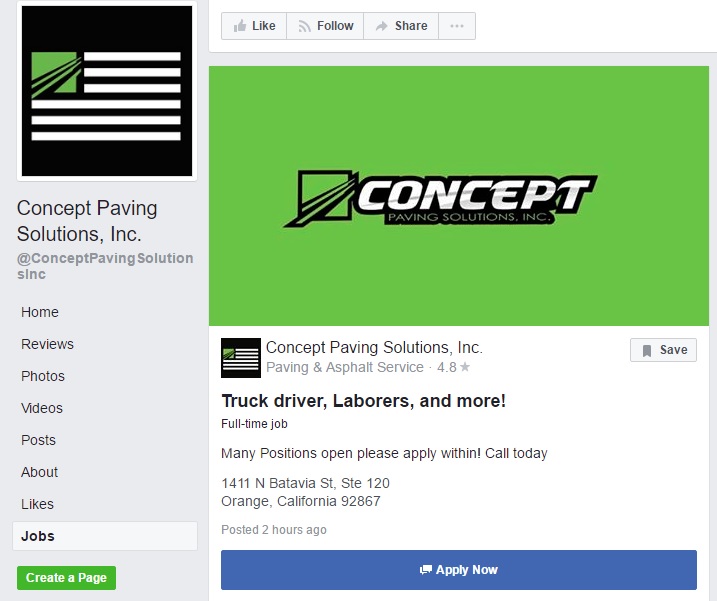Open the Likes section

point(37,504)
